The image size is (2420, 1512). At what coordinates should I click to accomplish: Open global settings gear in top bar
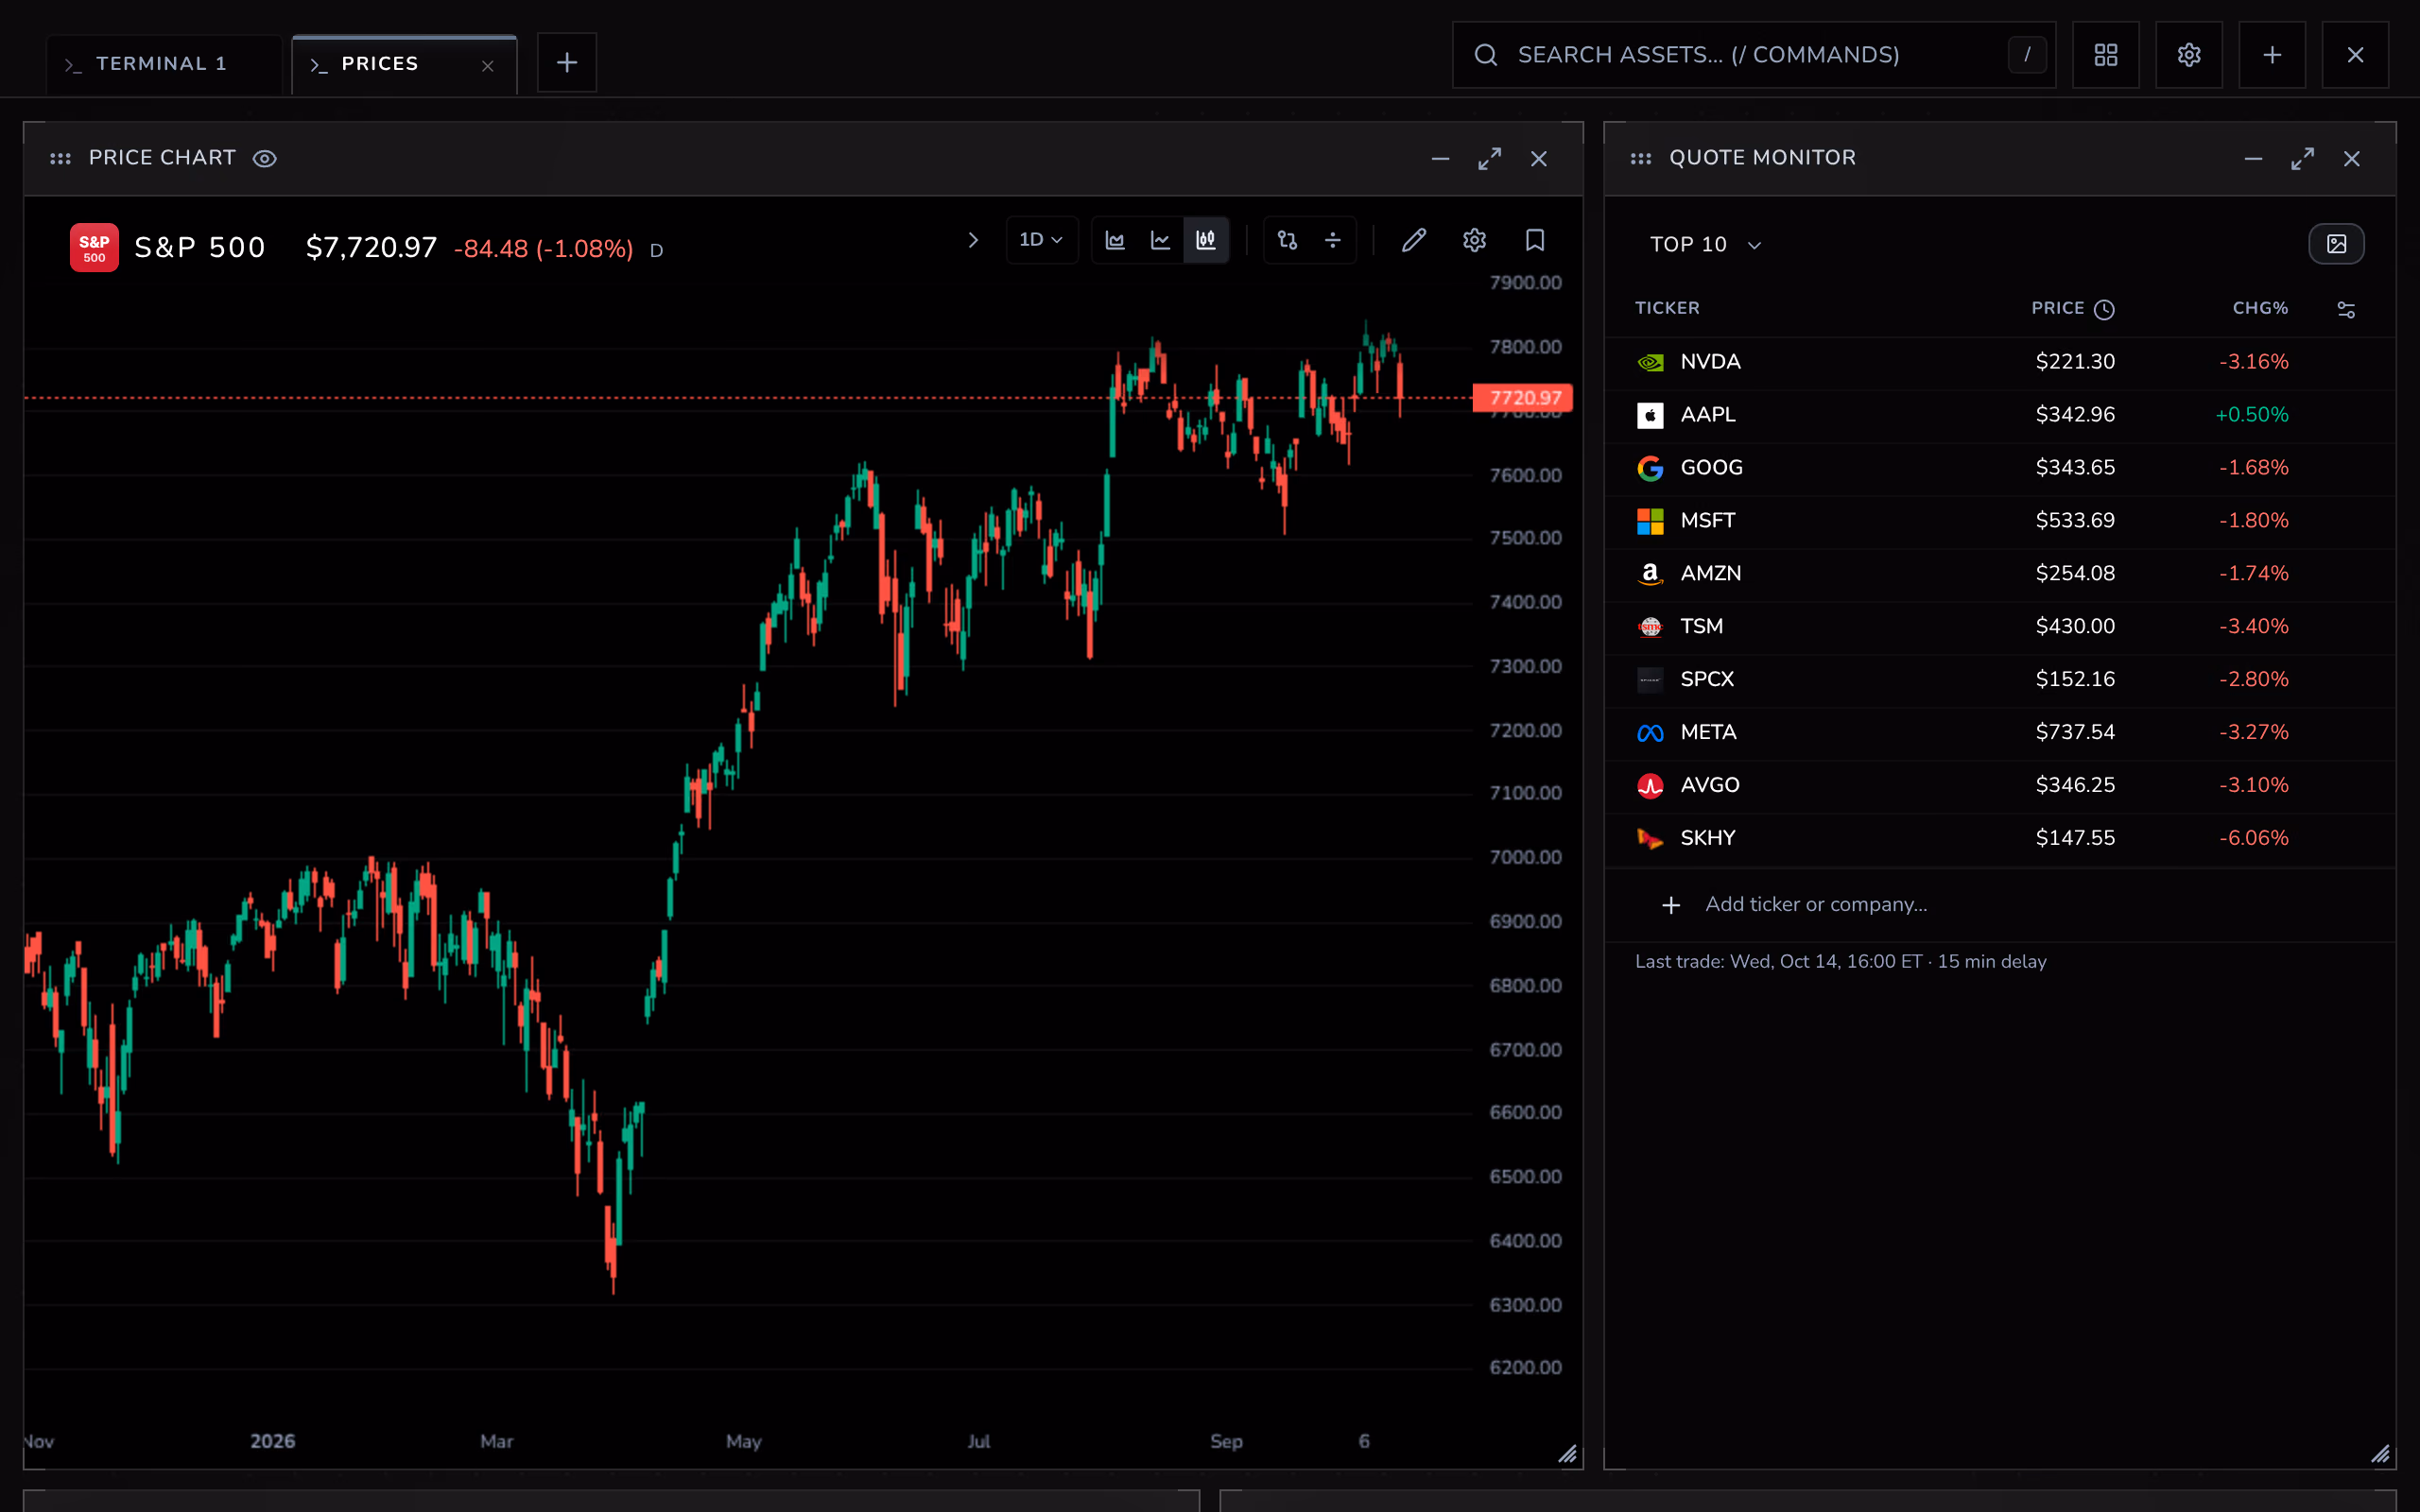[x=2189, y=55]
